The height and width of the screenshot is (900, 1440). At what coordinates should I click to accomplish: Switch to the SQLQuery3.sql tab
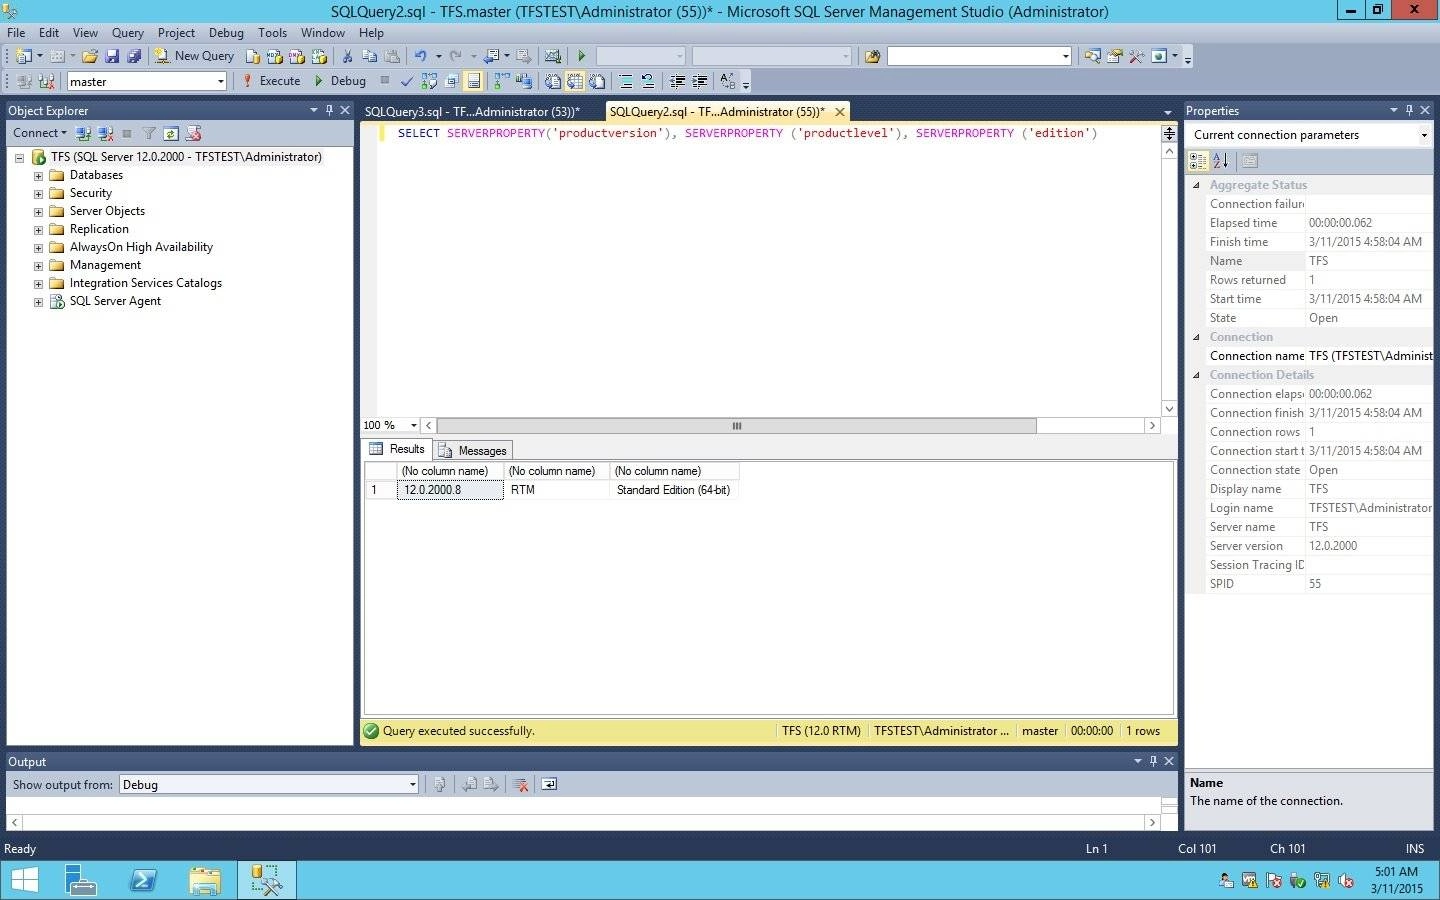pos(472,111)
